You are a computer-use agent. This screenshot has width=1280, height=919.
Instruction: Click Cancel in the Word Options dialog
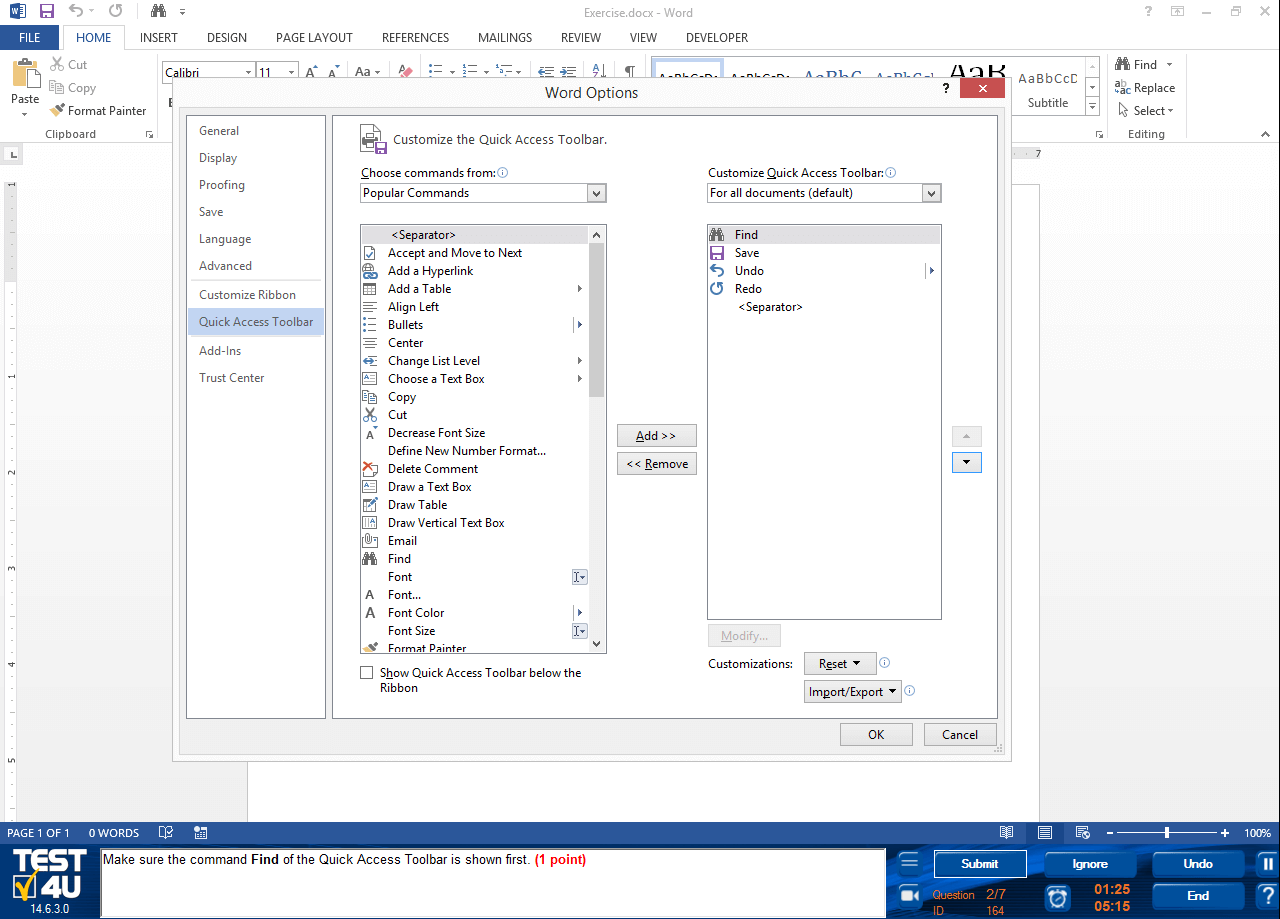coord(960,735)
